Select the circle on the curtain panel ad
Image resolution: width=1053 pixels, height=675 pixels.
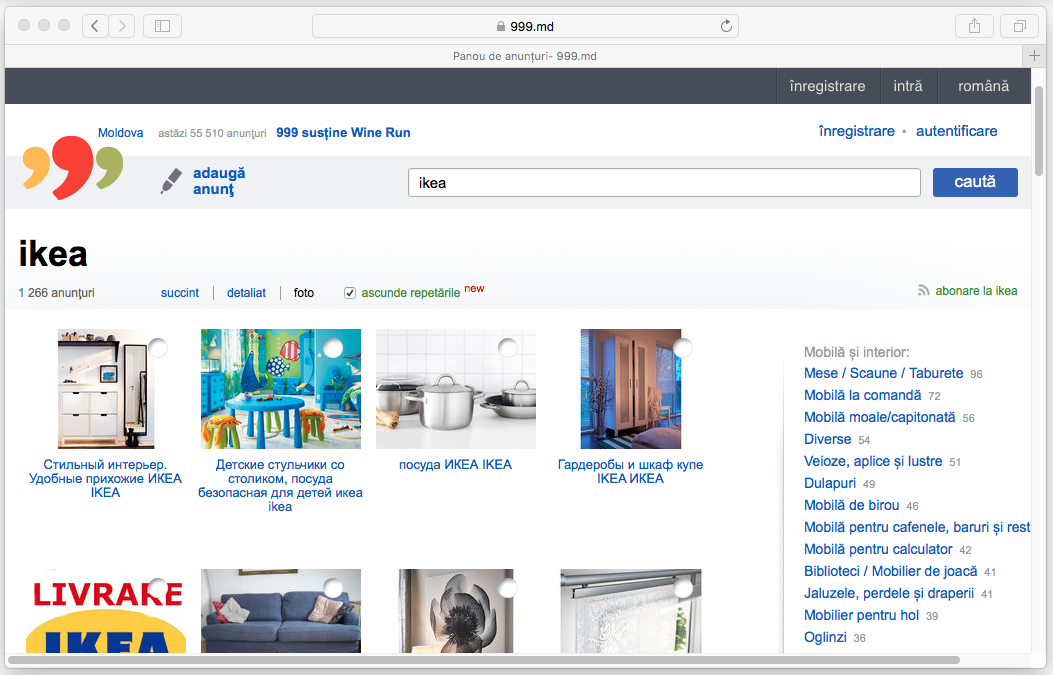(x=682, y=588)
